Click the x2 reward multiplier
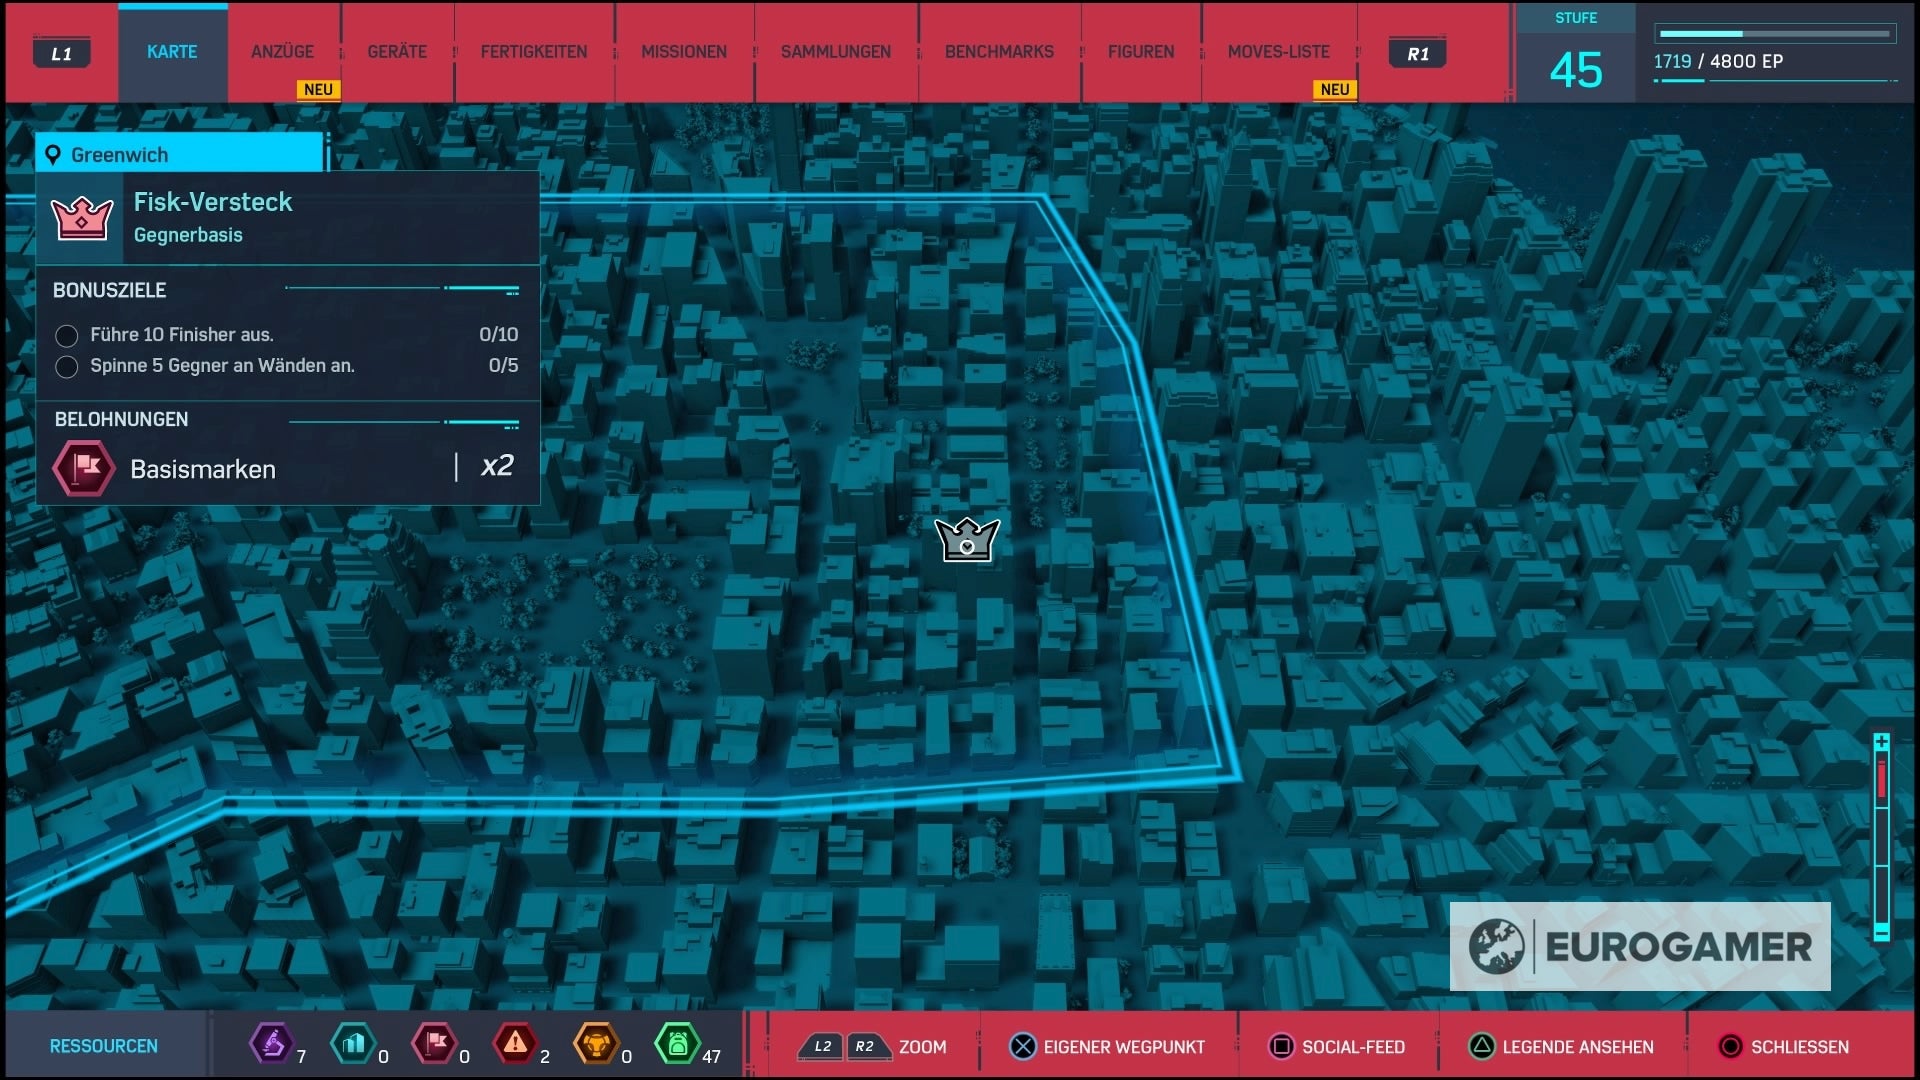 coord(497,465)
